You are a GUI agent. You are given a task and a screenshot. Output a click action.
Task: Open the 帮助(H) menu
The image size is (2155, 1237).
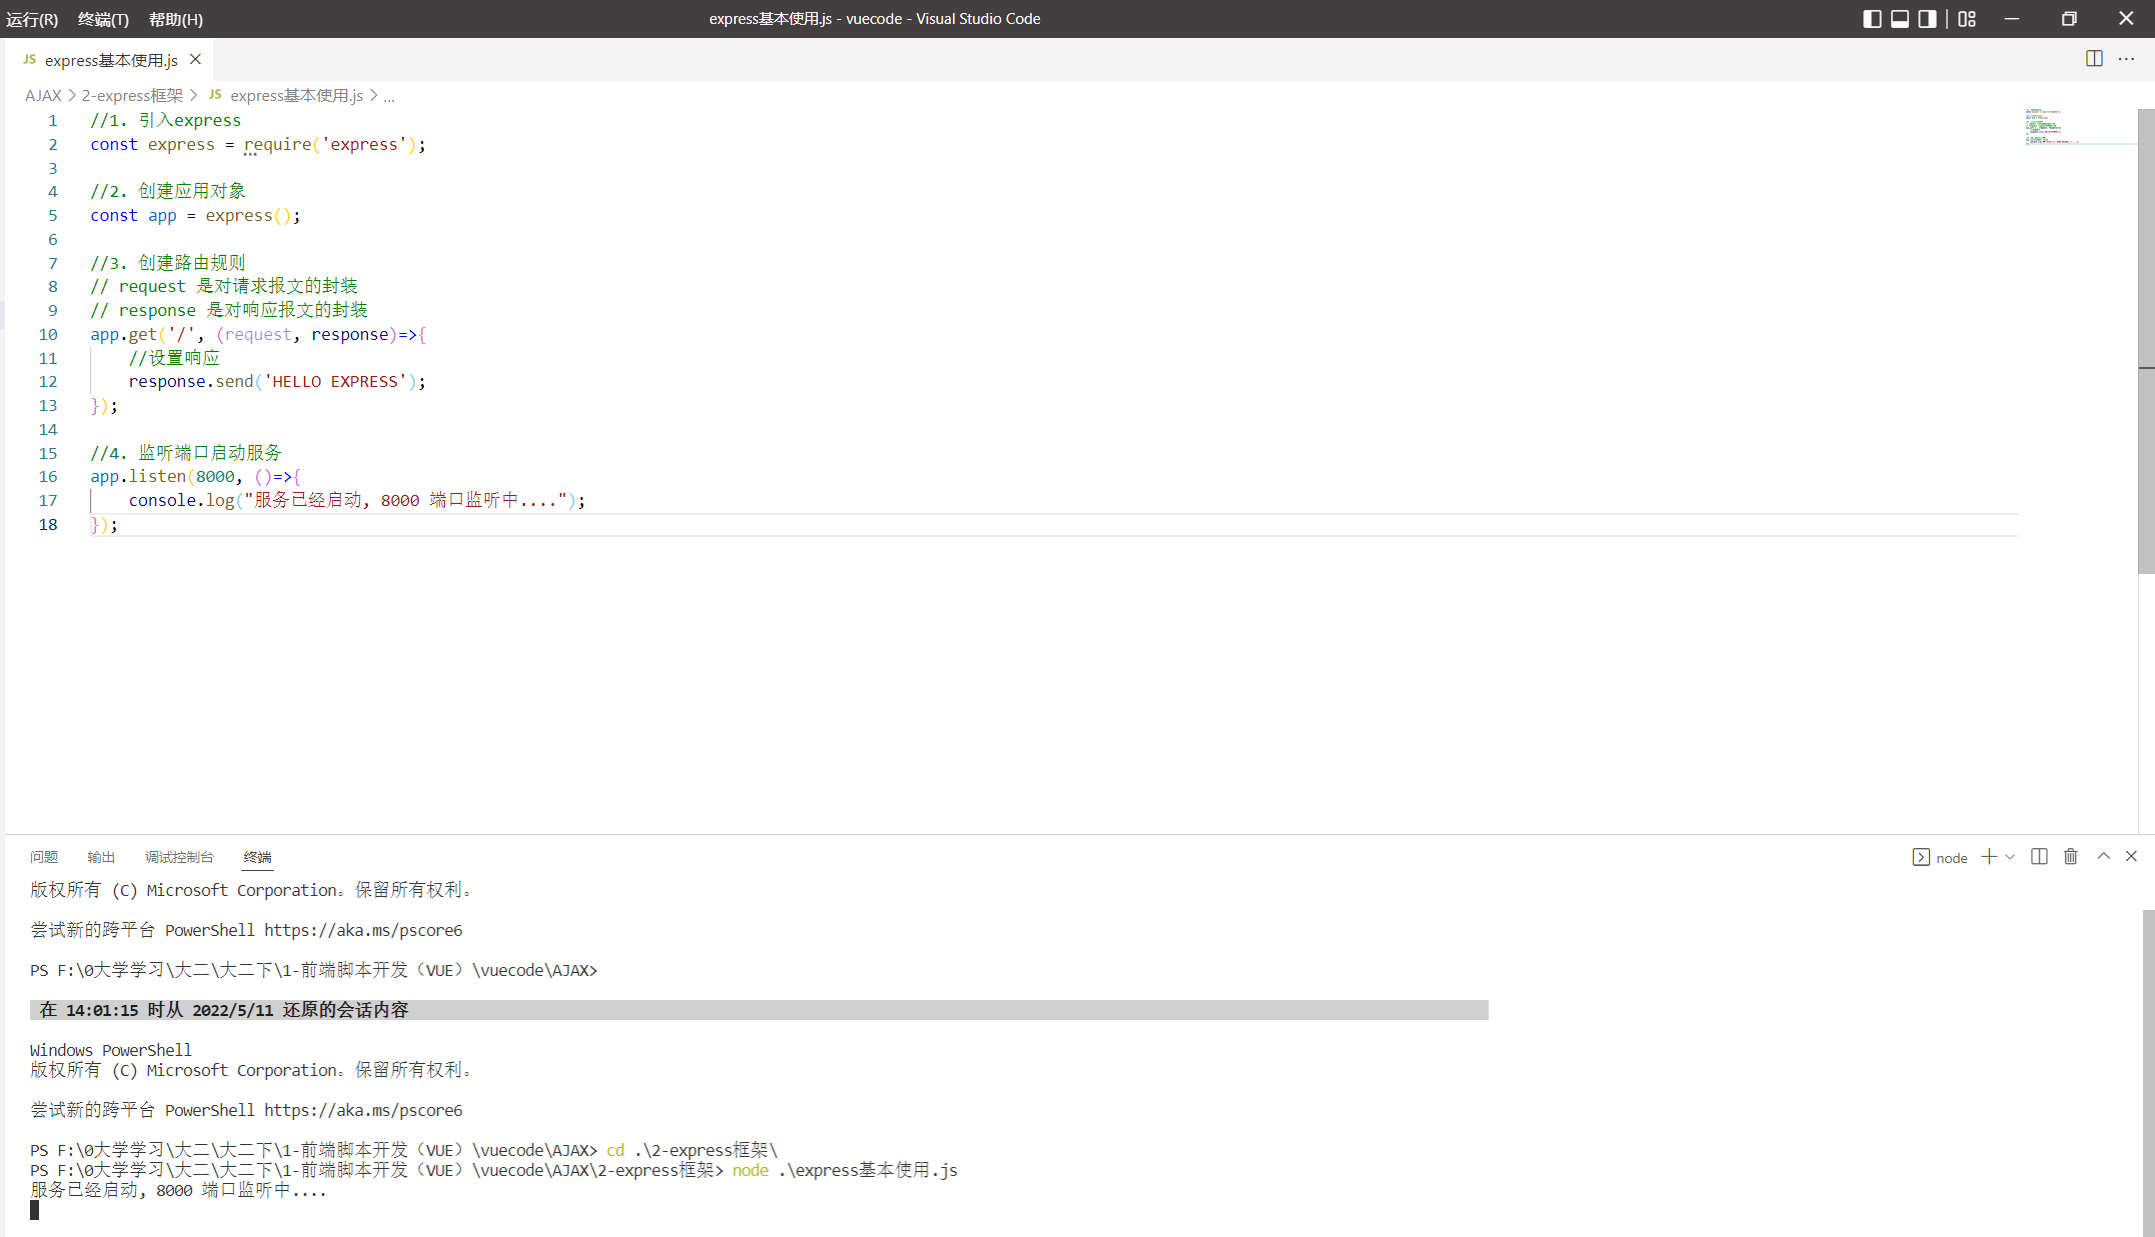tap(176, 19)
